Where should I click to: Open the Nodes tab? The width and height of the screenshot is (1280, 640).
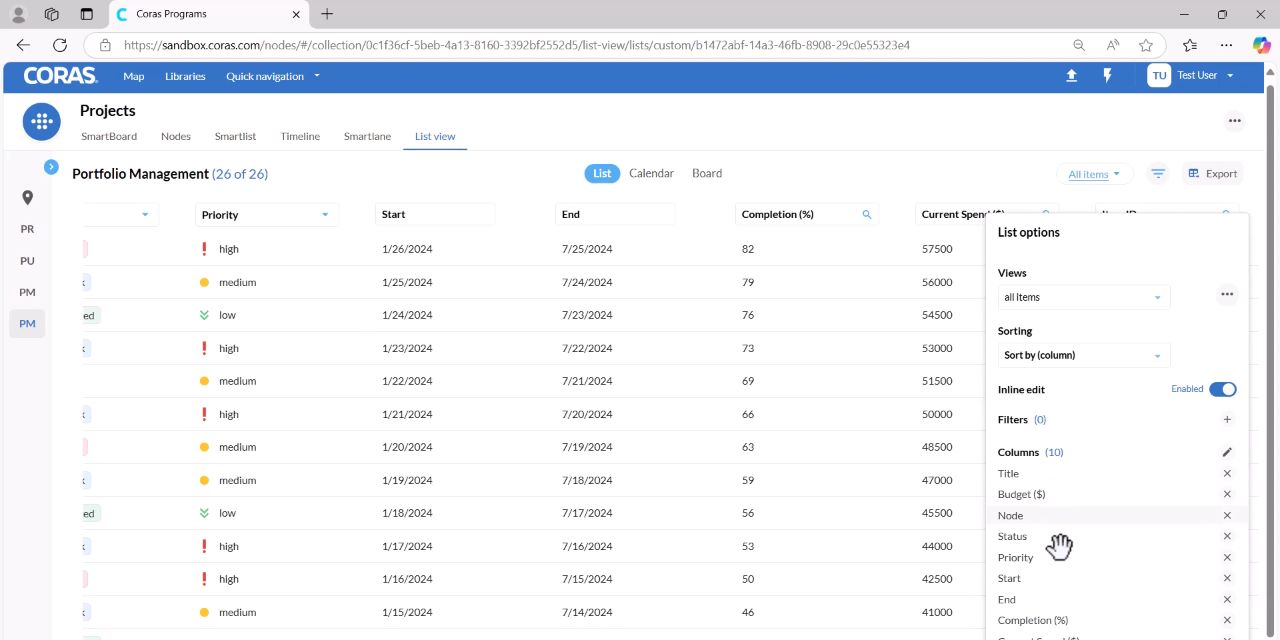pos(176,136)
